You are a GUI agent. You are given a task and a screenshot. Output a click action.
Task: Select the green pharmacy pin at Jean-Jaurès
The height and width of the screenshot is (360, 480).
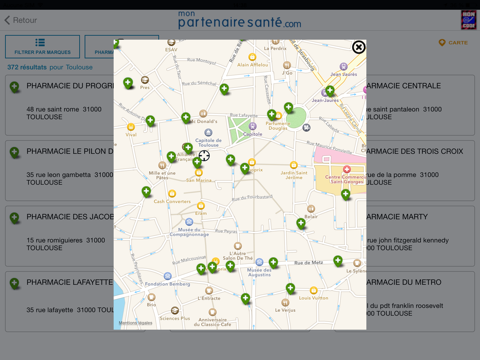330,91
